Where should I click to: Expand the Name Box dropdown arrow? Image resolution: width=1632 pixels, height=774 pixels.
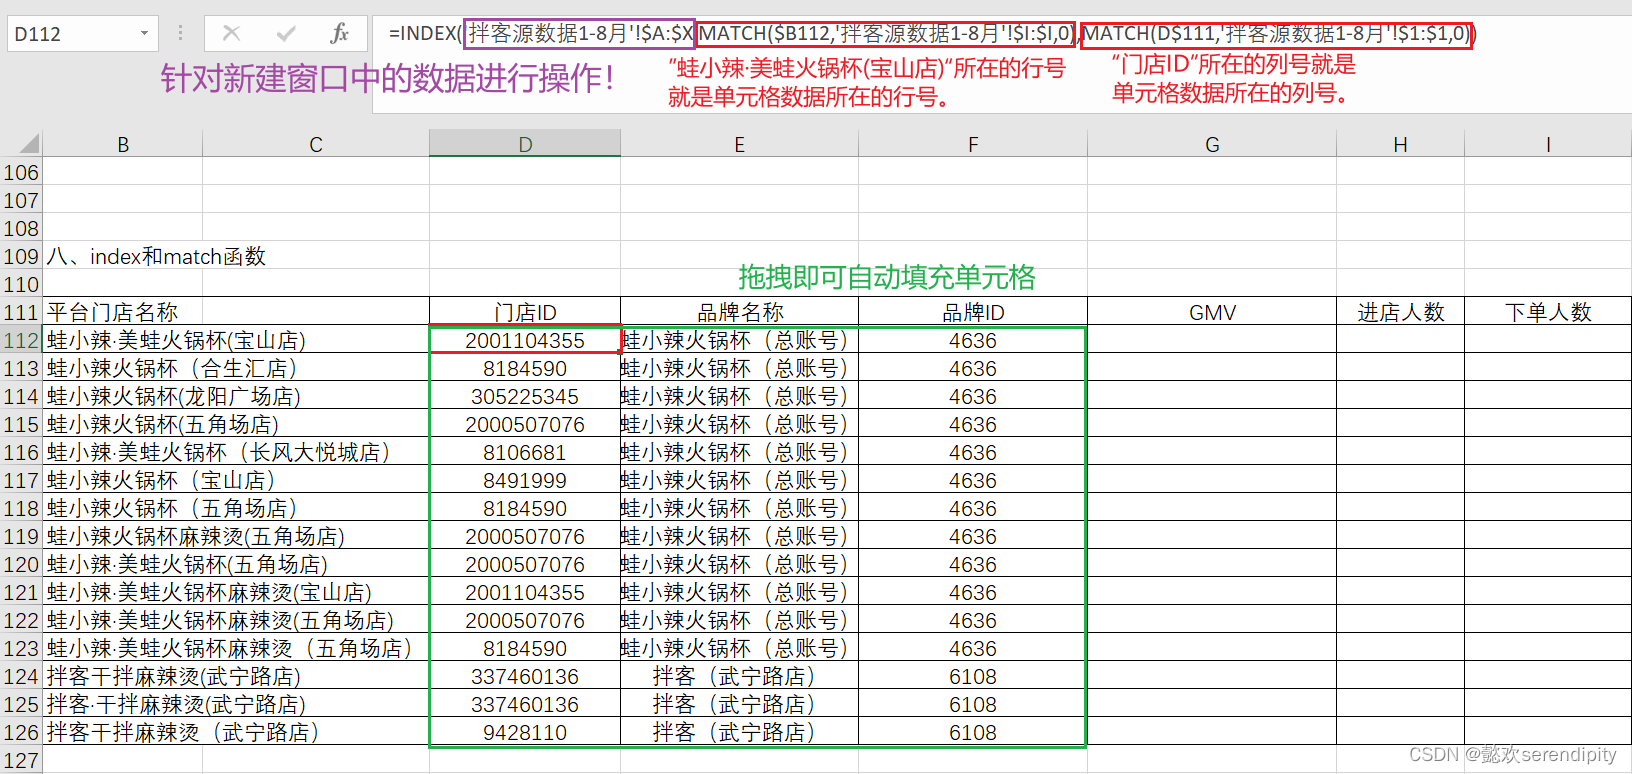coord(144,33)
